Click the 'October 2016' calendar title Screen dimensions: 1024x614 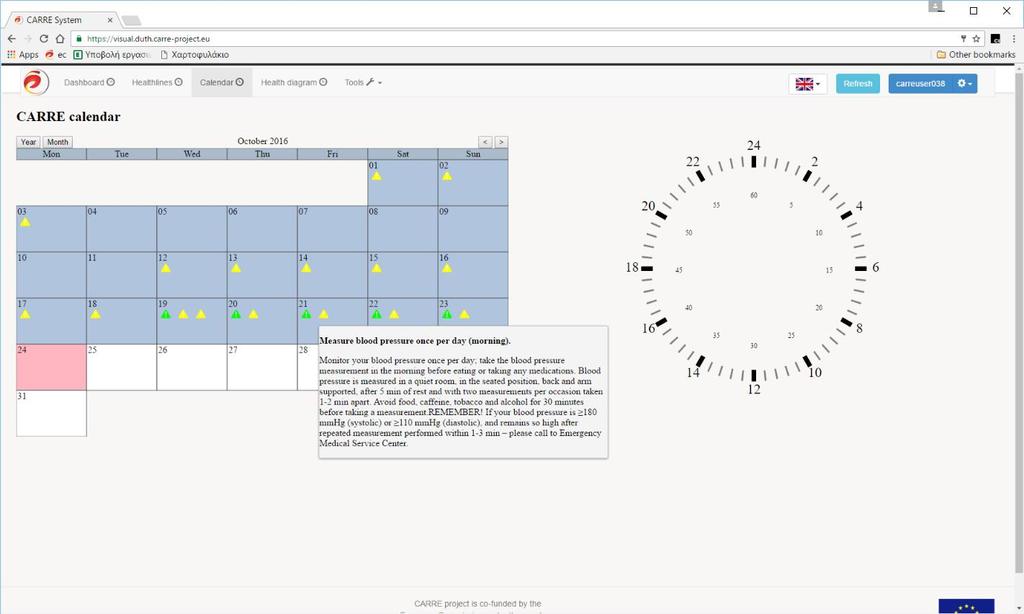[x=263, y=141]
